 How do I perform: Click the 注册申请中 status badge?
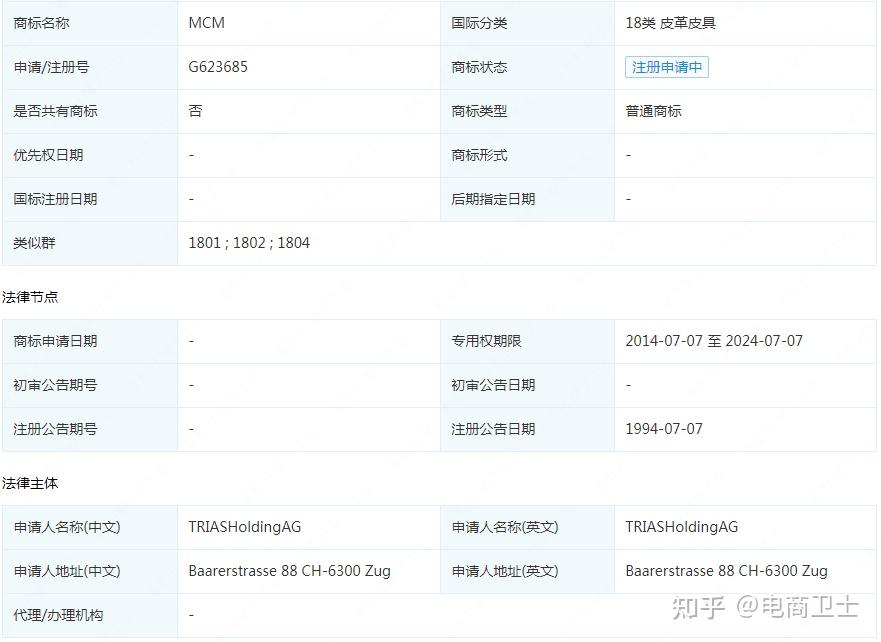click(666, 67)
